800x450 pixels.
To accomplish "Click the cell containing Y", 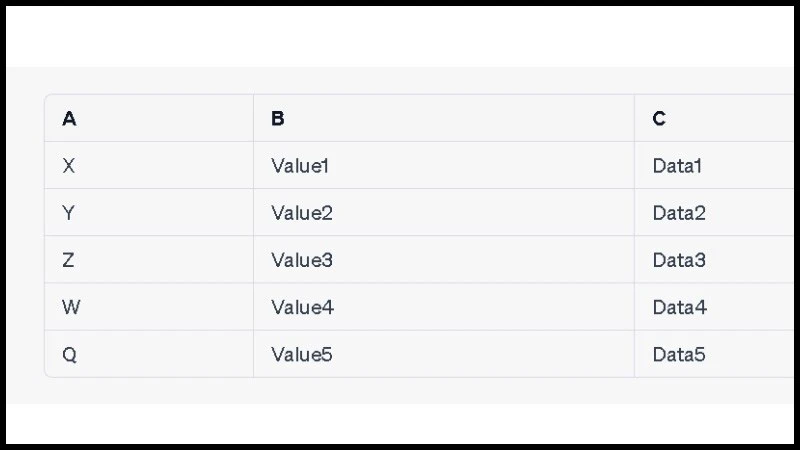I will tap(69, 213).
